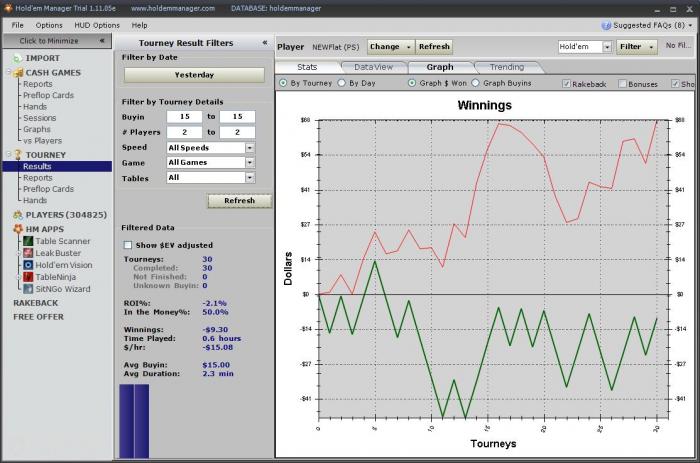Screen dimensions: 700x463
Task: Enable Show $EV adjusted checkbox
Action: pos(127,245)
